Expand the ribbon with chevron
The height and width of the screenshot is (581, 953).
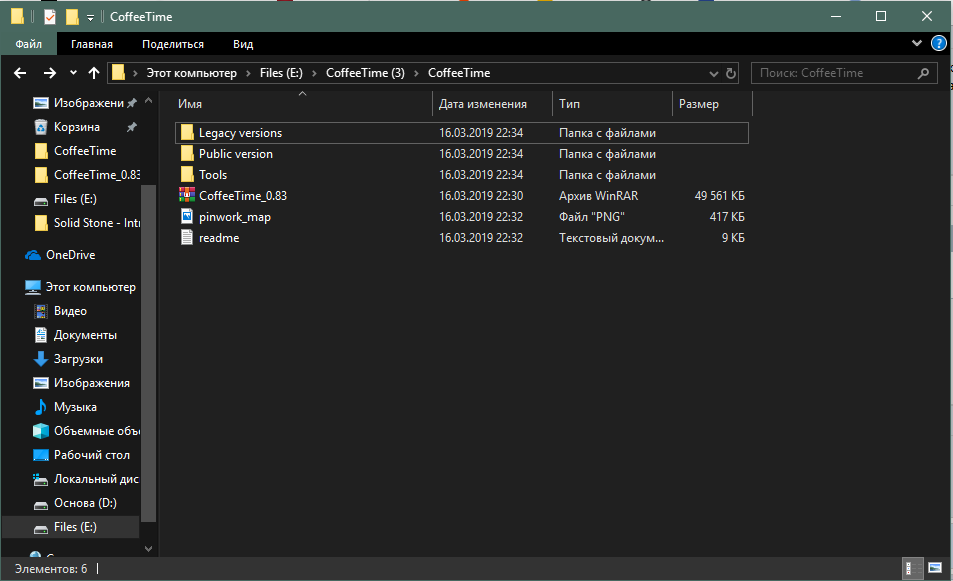917,43
